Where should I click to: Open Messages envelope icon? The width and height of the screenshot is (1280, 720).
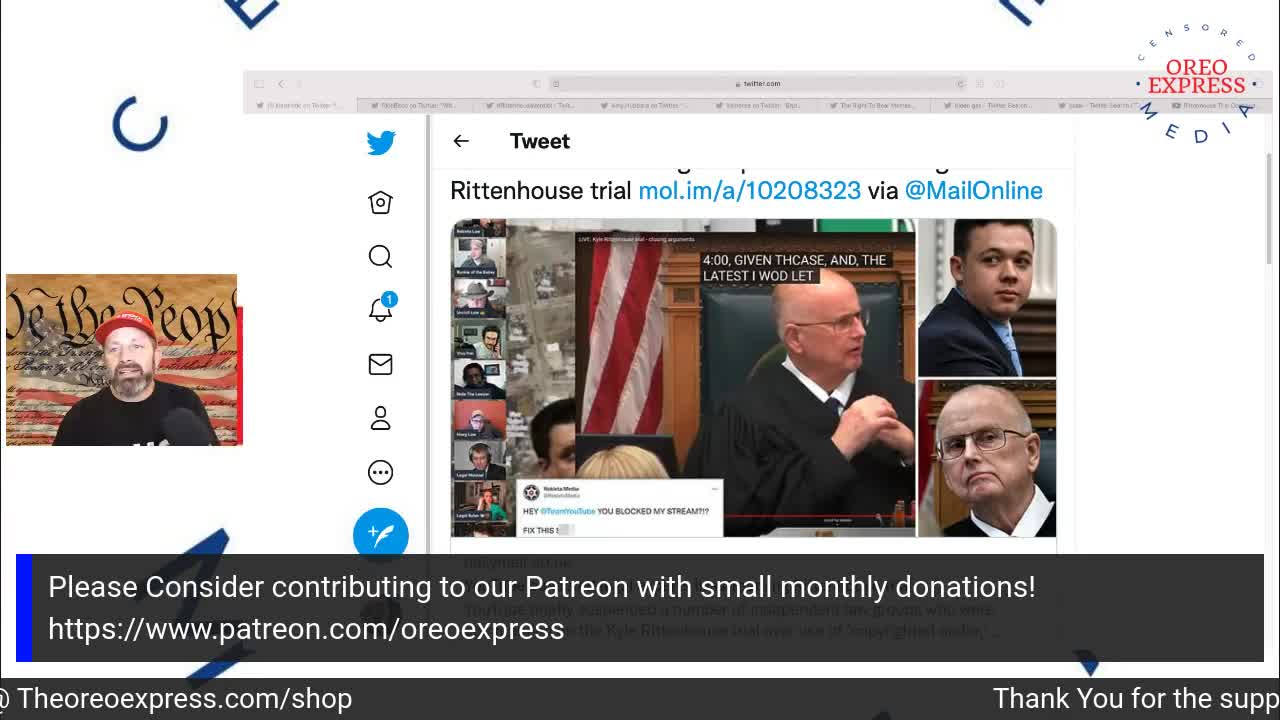tap(380, 364)
